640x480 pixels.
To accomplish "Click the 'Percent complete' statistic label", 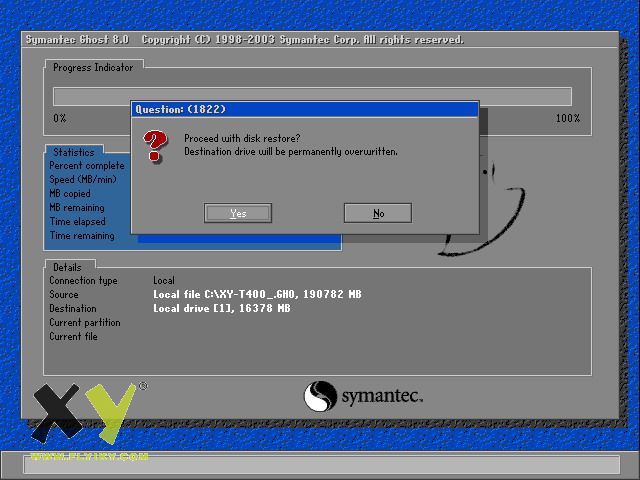I will pyautogui.click(x=87, y=166).
